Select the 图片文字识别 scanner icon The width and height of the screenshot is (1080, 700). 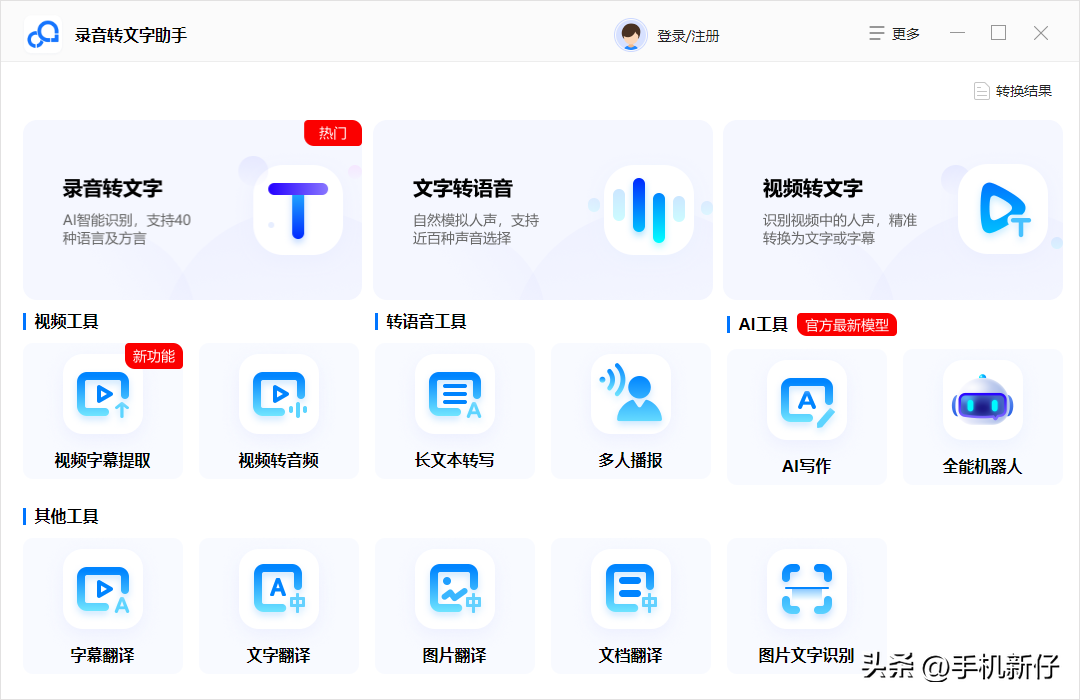tap(806, 590)
